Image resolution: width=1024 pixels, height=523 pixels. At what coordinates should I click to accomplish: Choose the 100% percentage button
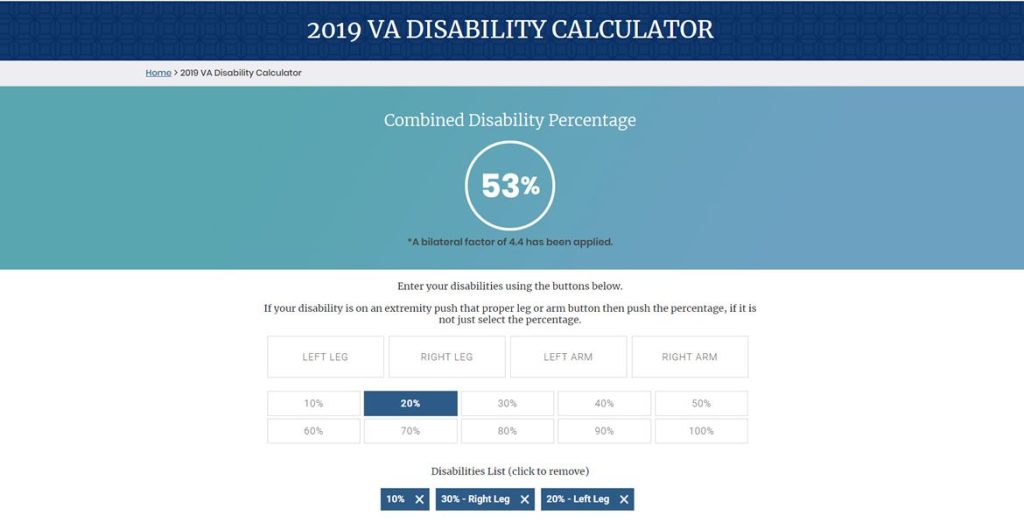point(701,431)
